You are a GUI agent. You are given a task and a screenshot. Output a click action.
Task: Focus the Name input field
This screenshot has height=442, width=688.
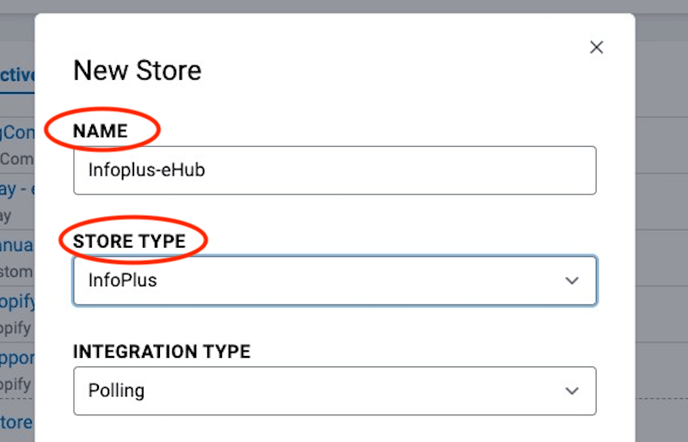pyautogui.click(x=335, y=170)
